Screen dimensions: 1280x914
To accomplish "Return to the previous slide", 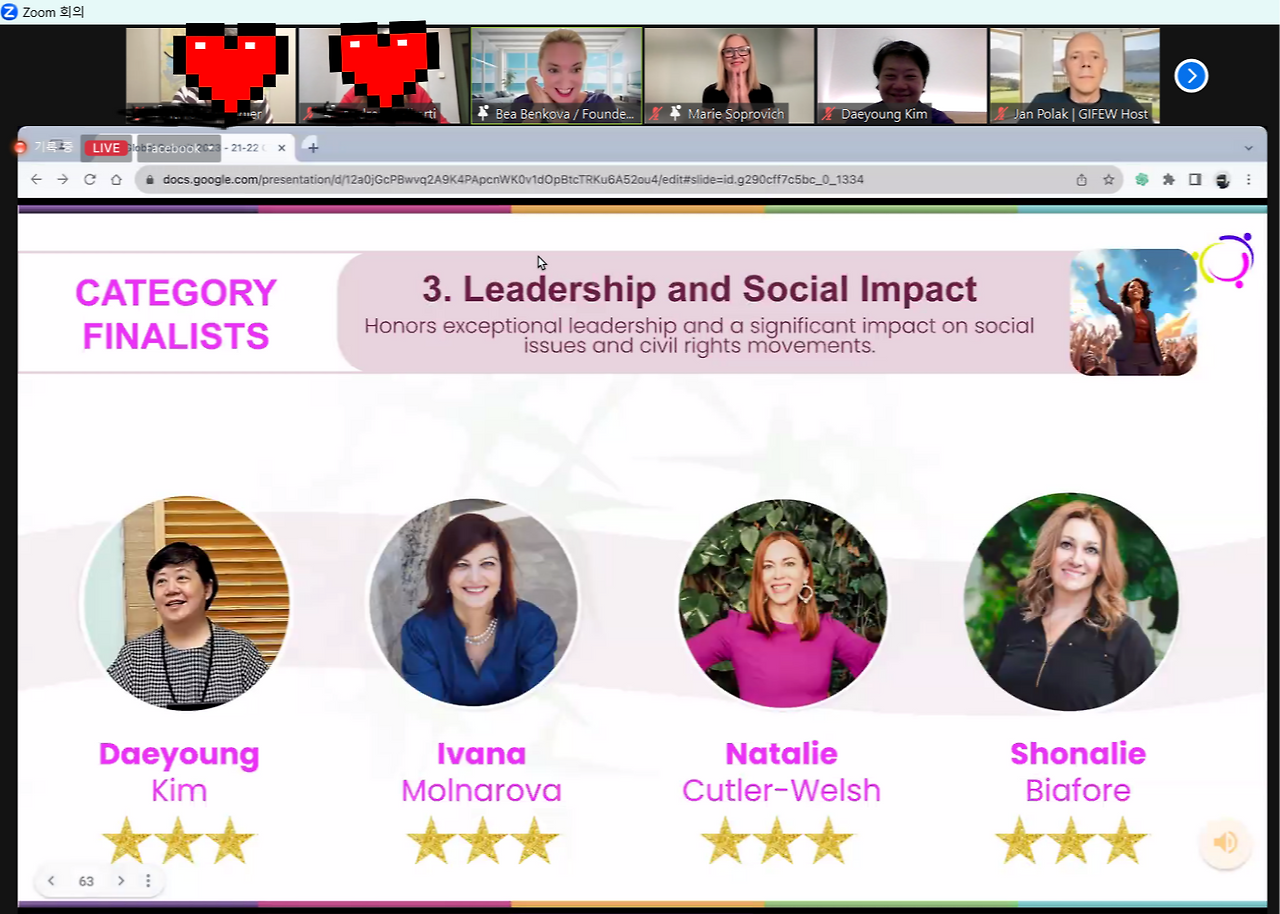I will (51, 881).
